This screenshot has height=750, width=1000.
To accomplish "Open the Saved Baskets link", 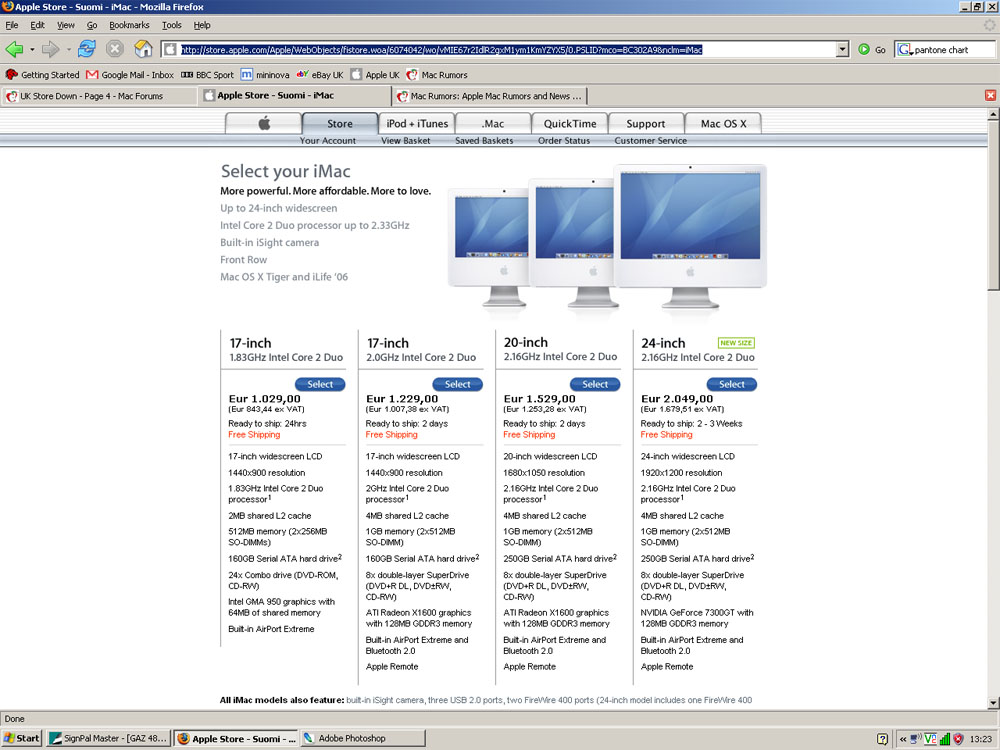I will [484, 140].
